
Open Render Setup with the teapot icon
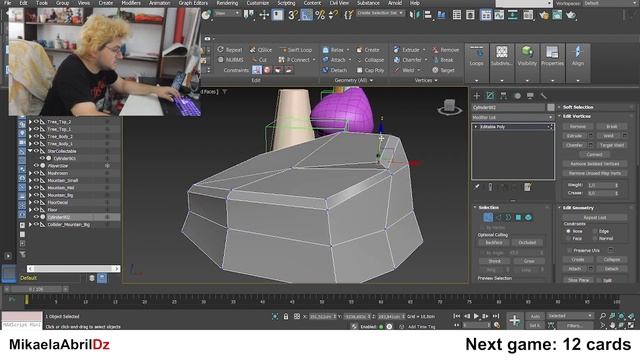(x=544, y=15)
